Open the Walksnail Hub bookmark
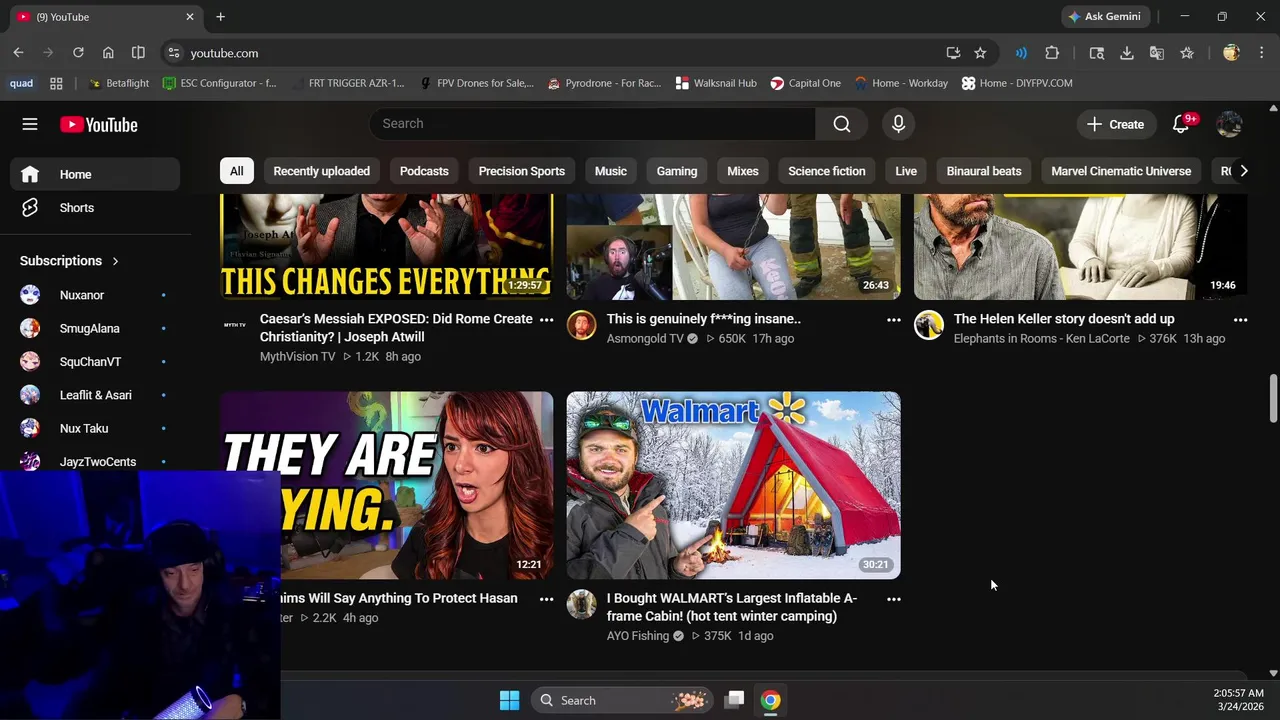The height and width of the screenshot is (720, 1280). click(x=716, y=83)
